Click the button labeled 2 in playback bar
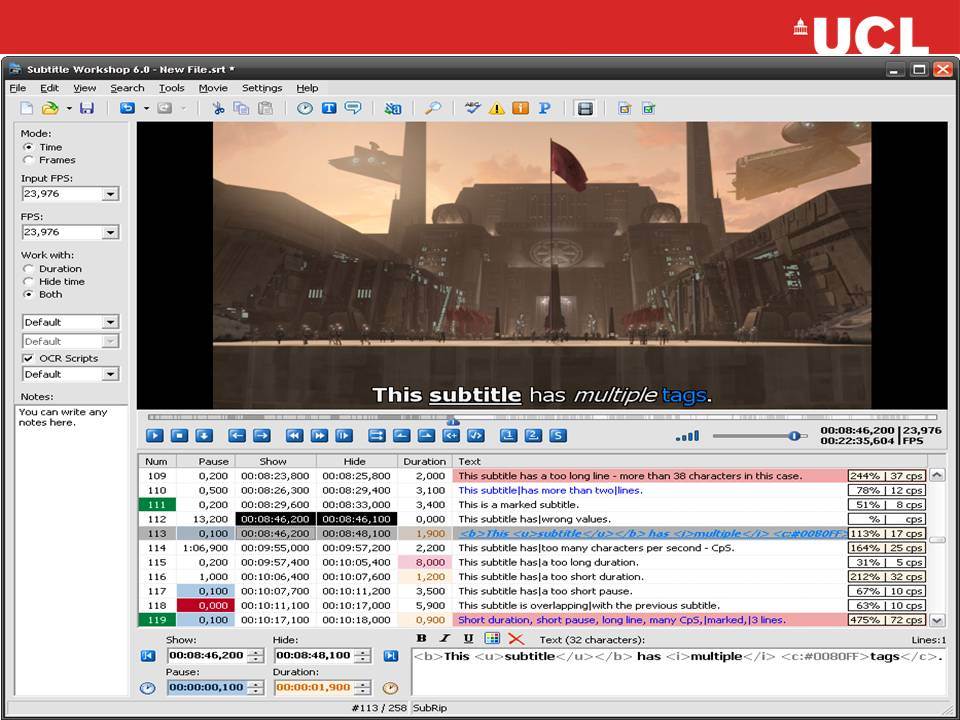 [x=533, y=436]
